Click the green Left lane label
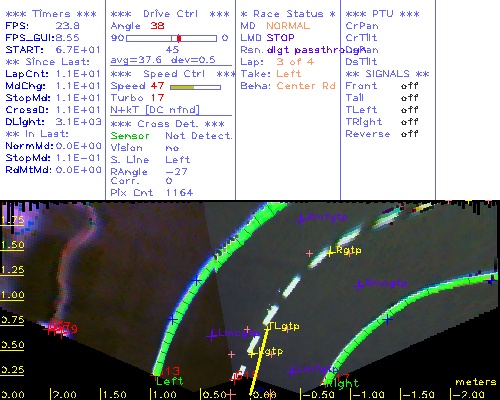 [169, 381]
